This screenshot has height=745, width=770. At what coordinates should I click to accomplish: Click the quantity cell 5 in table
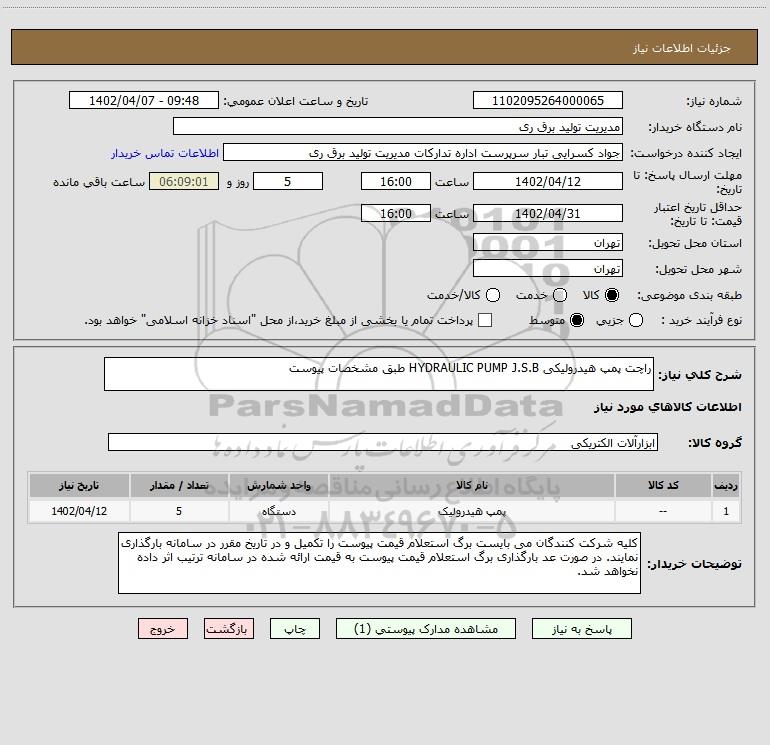click(x=179, y=511)
